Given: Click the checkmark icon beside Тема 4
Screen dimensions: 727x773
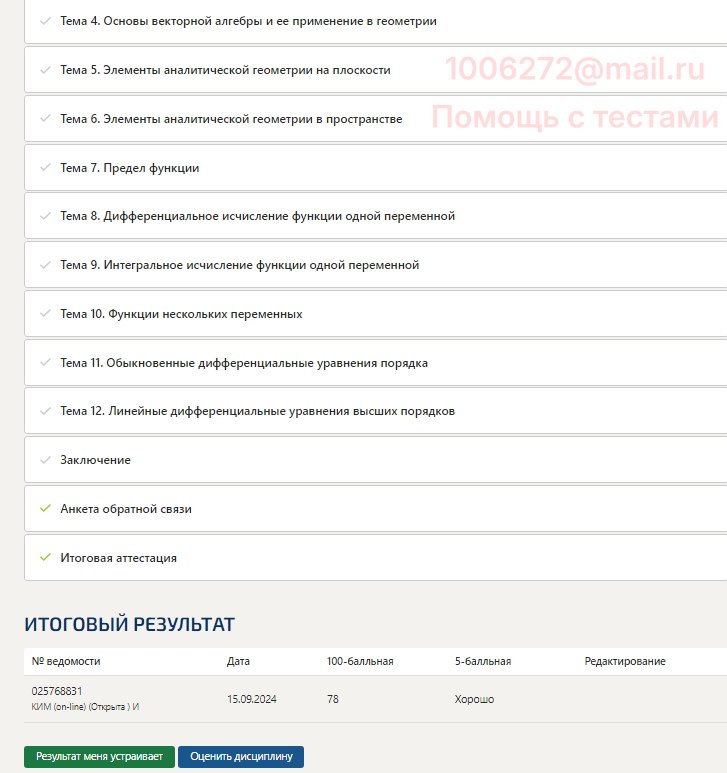Looking at the screenshot, I should click(x=45, y=21).
